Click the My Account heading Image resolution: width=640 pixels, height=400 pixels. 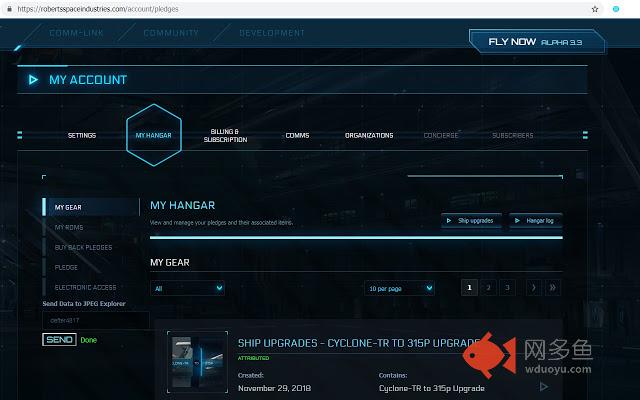[x=88, y=80]
